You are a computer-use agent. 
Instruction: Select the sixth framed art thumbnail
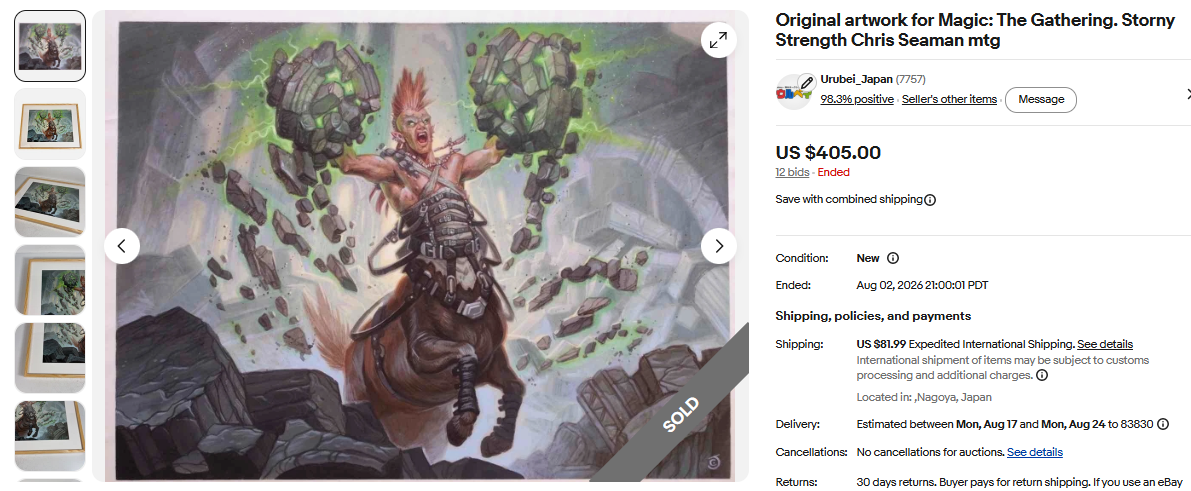pyautogui.click(x=50, y=436)
